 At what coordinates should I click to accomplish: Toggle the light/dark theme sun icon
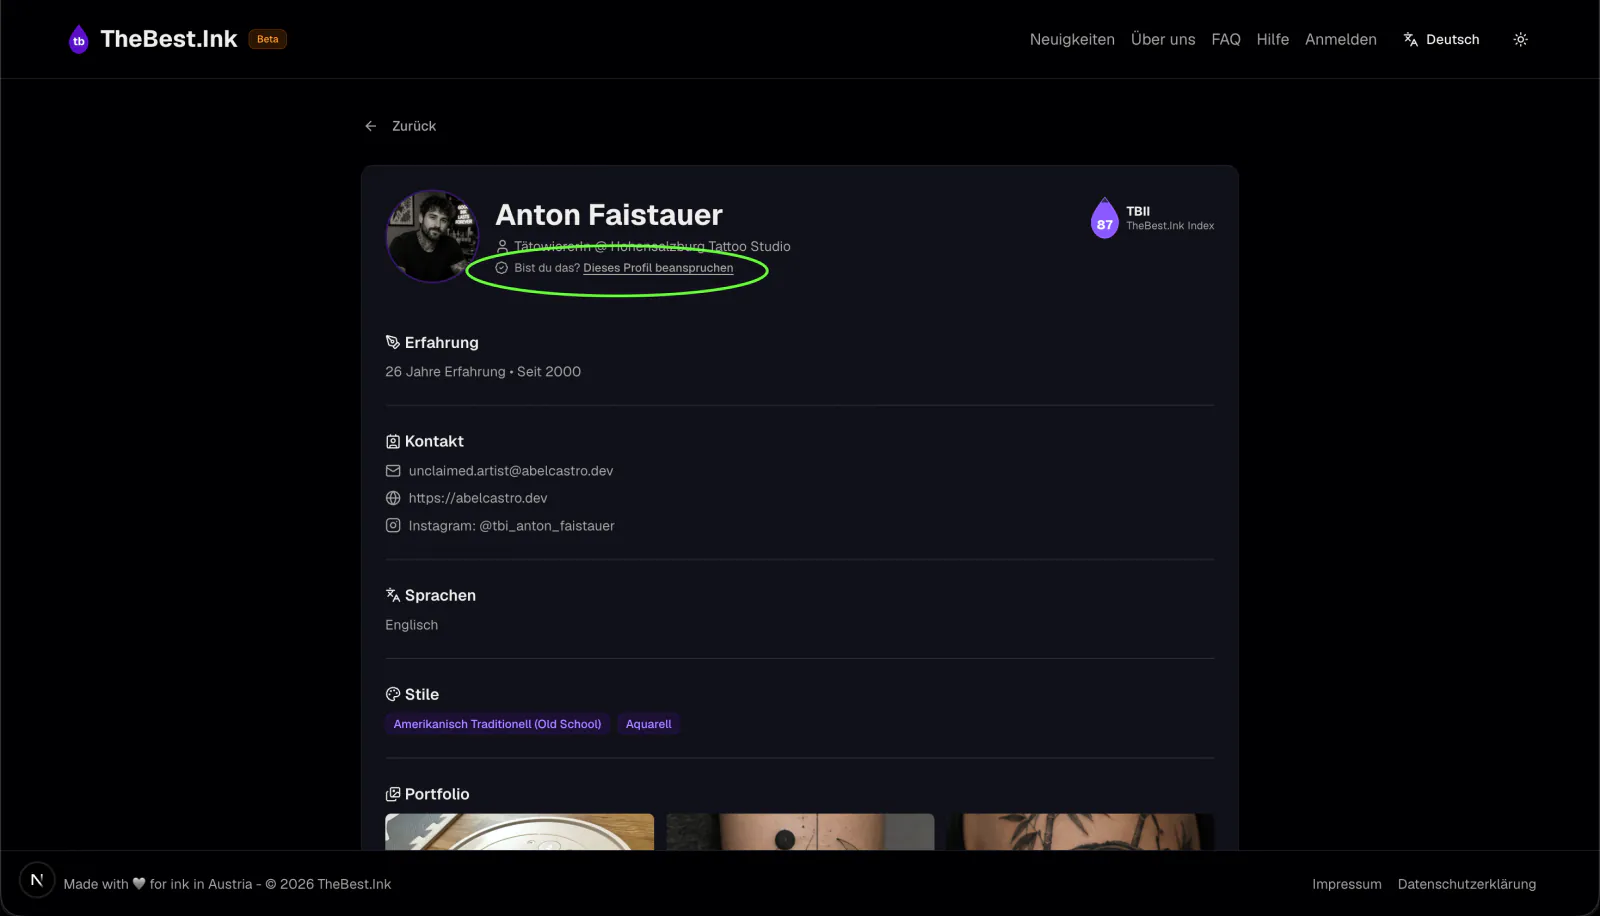click(x=1520, y=40)
